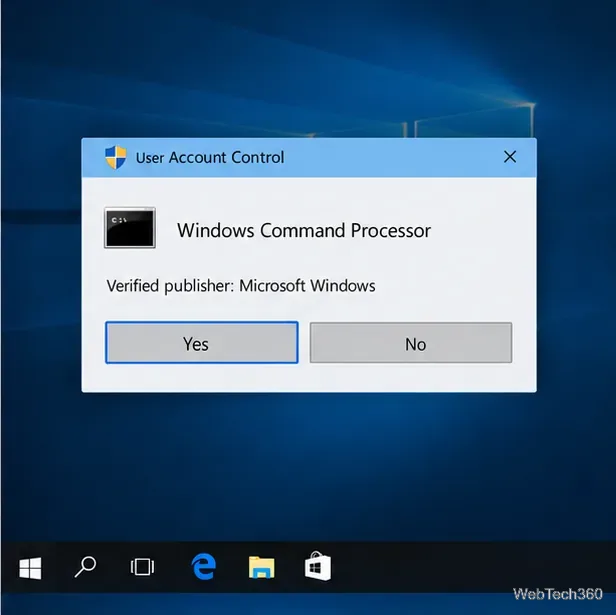Open Microsoft Store from taskbar

tap(318, 566)
